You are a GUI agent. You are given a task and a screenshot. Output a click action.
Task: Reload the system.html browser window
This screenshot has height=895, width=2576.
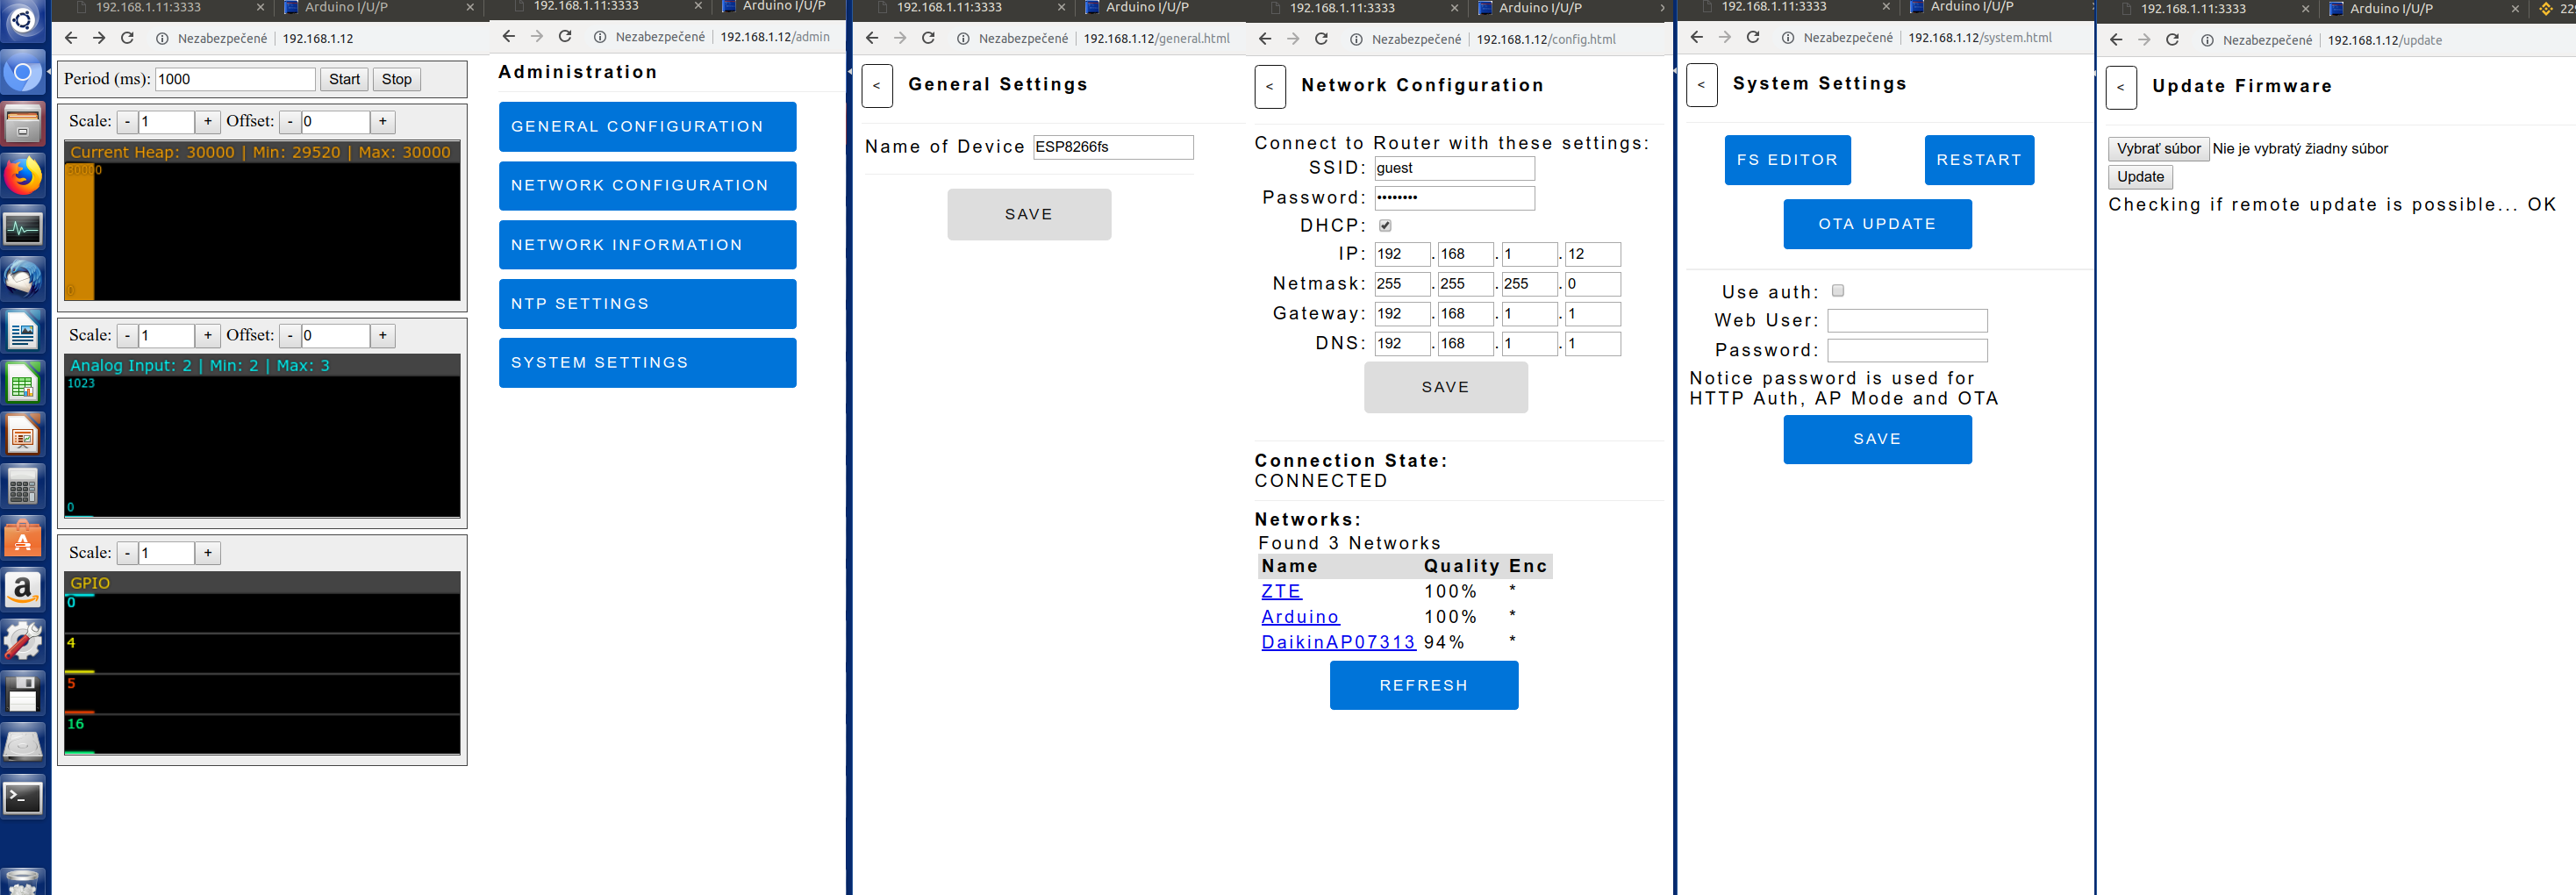[x=1753, y=38]
